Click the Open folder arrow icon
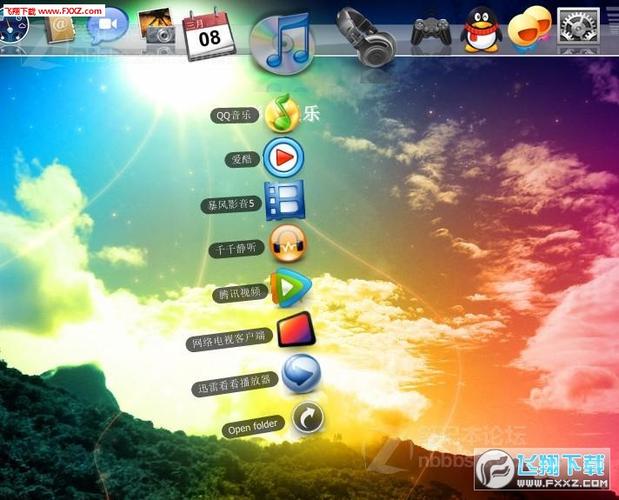This screenshot has height=500, width=619. pos(308,417)
